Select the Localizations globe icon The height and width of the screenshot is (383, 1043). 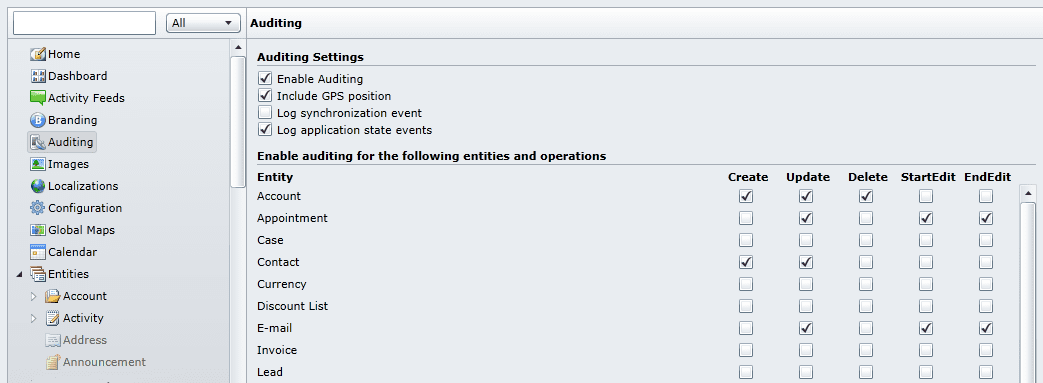[x=38, y=186]
